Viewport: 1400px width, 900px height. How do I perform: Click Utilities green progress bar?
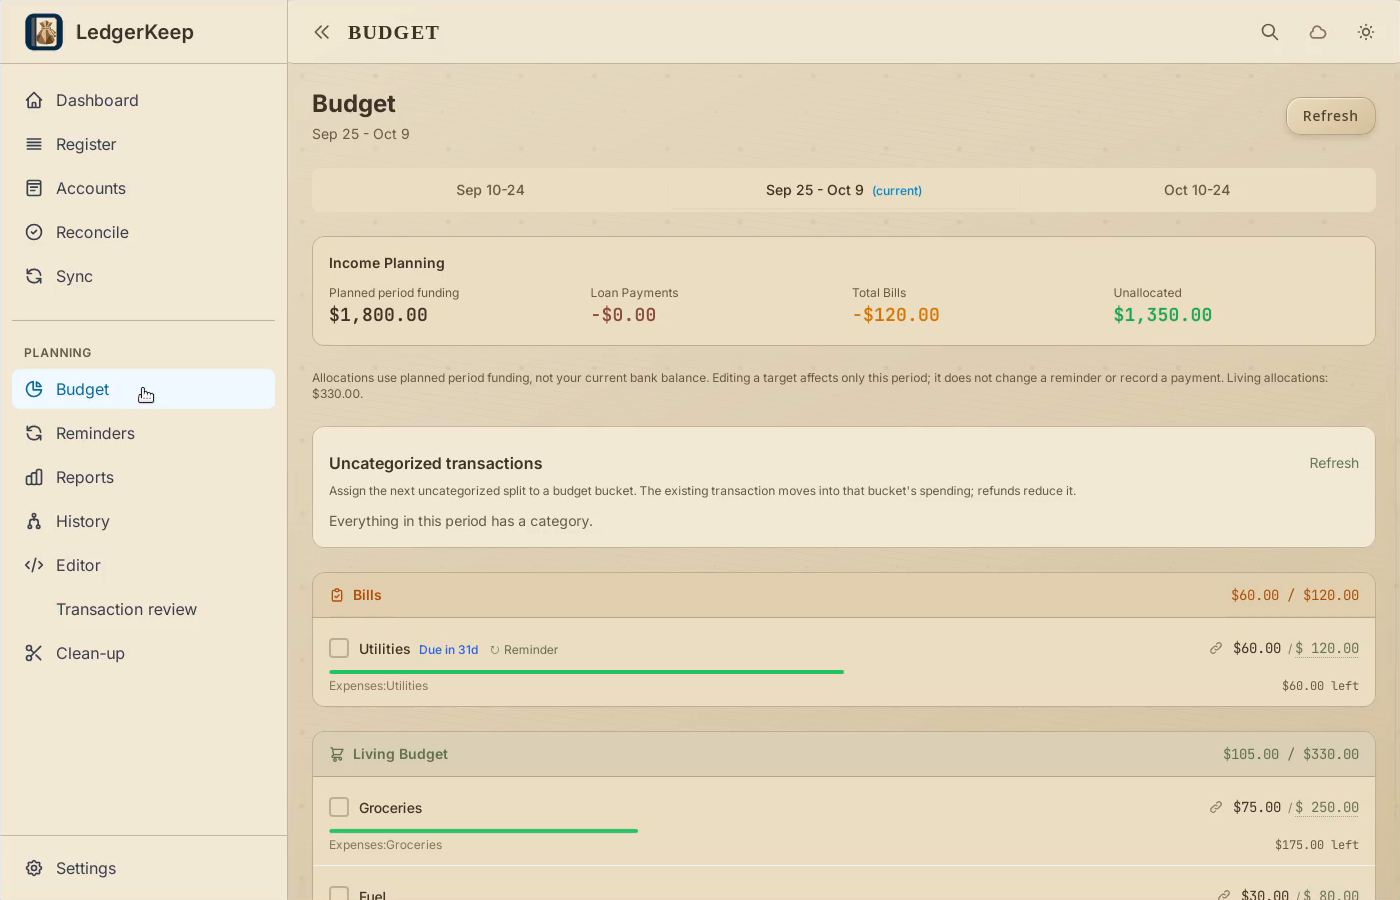pos(586,672)
